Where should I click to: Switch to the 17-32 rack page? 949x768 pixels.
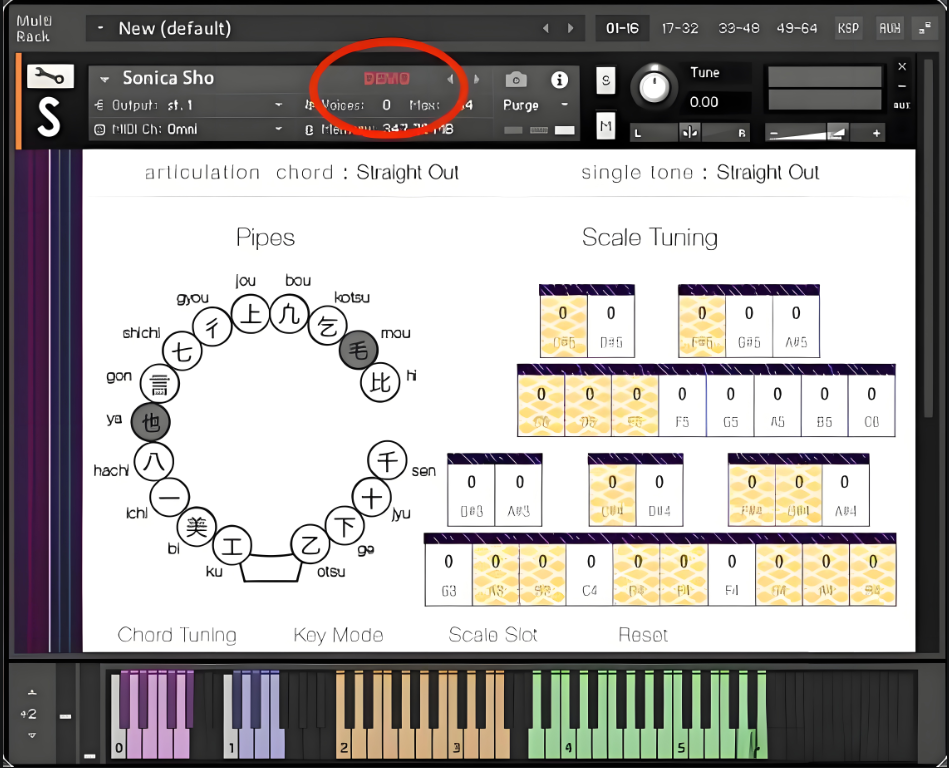(680, 29)
